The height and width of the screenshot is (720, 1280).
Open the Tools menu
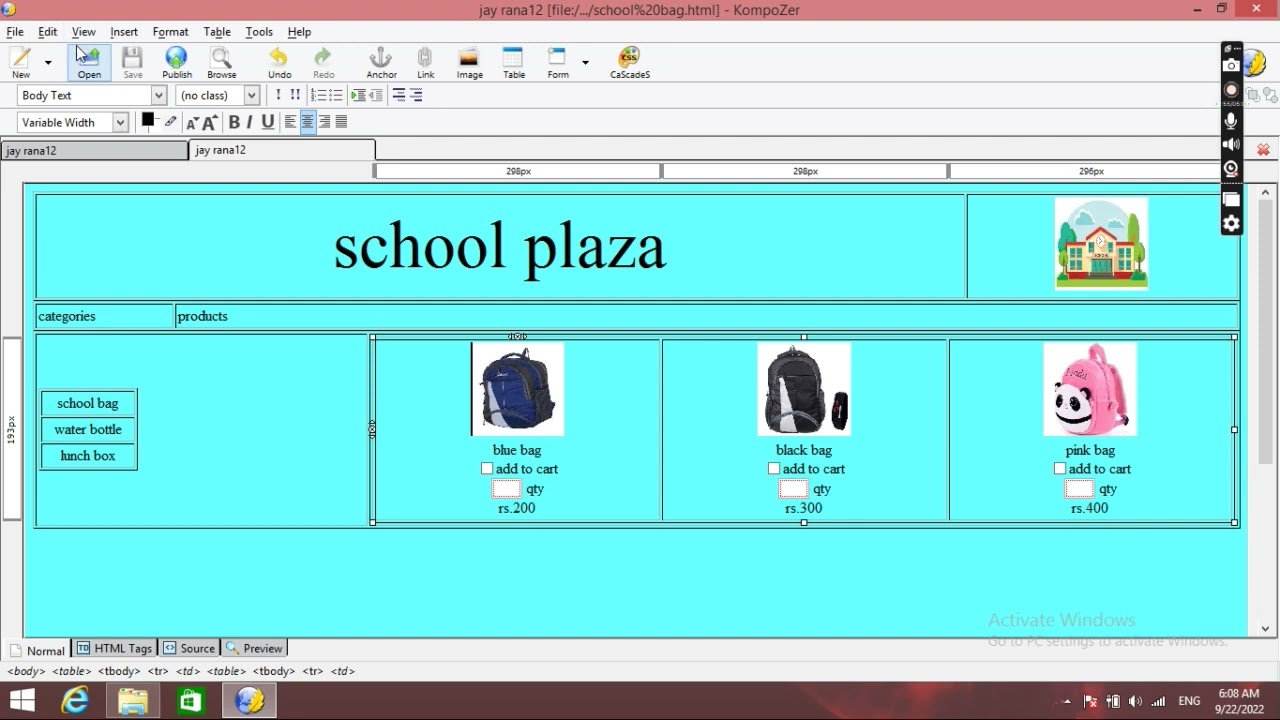(x=259, y=32)
